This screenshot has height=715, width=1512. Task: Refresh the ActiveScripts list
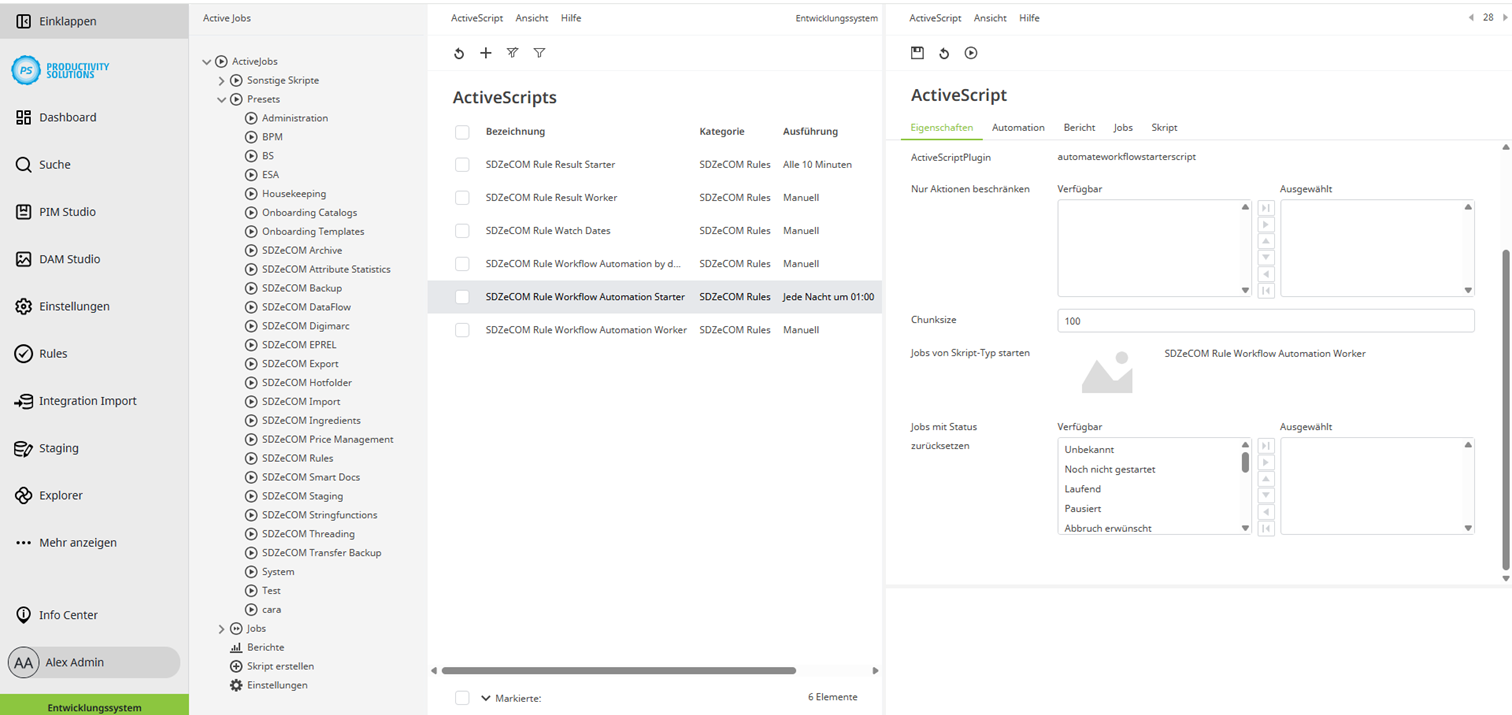point(459,53)
